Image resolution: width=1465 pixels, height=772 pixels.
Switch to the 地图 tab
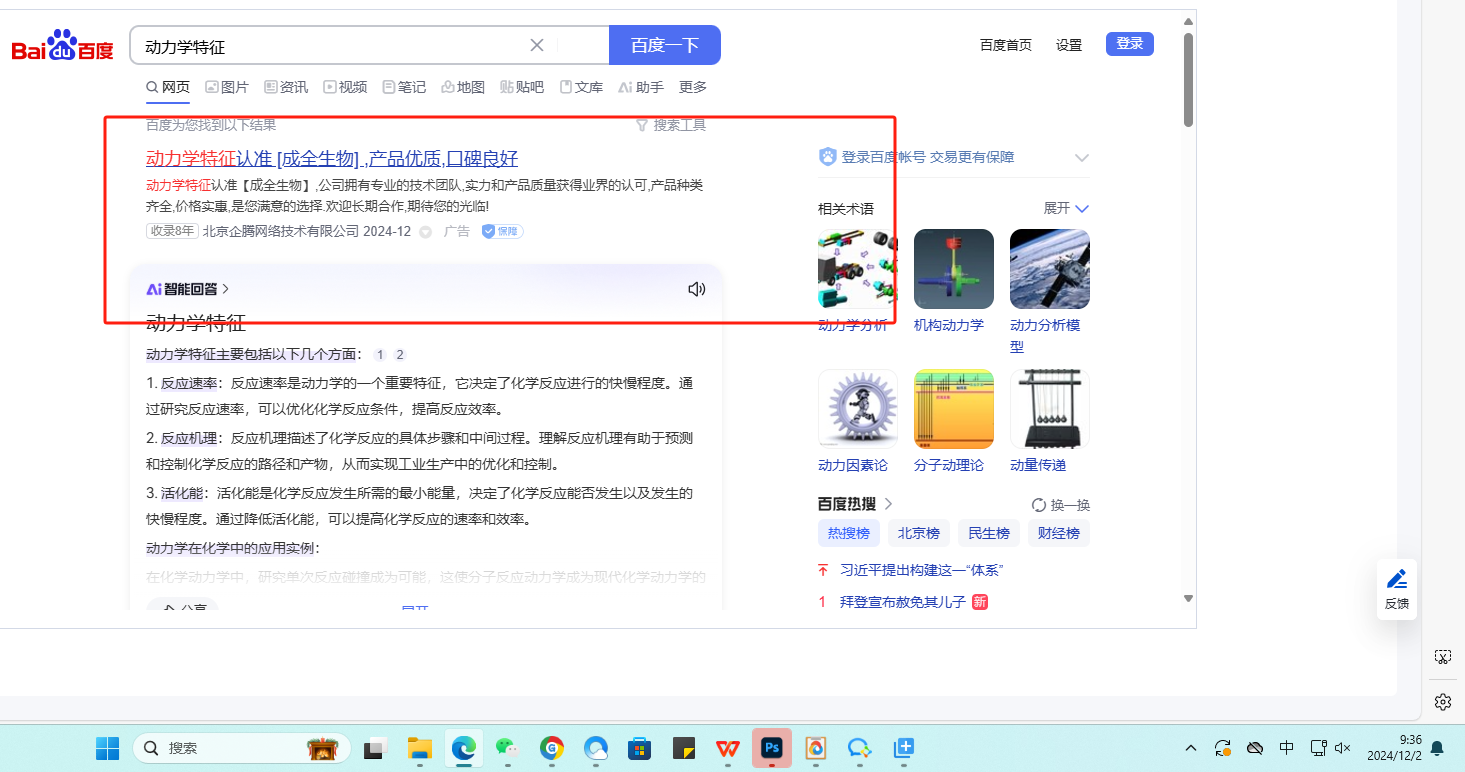coord(463,87)
